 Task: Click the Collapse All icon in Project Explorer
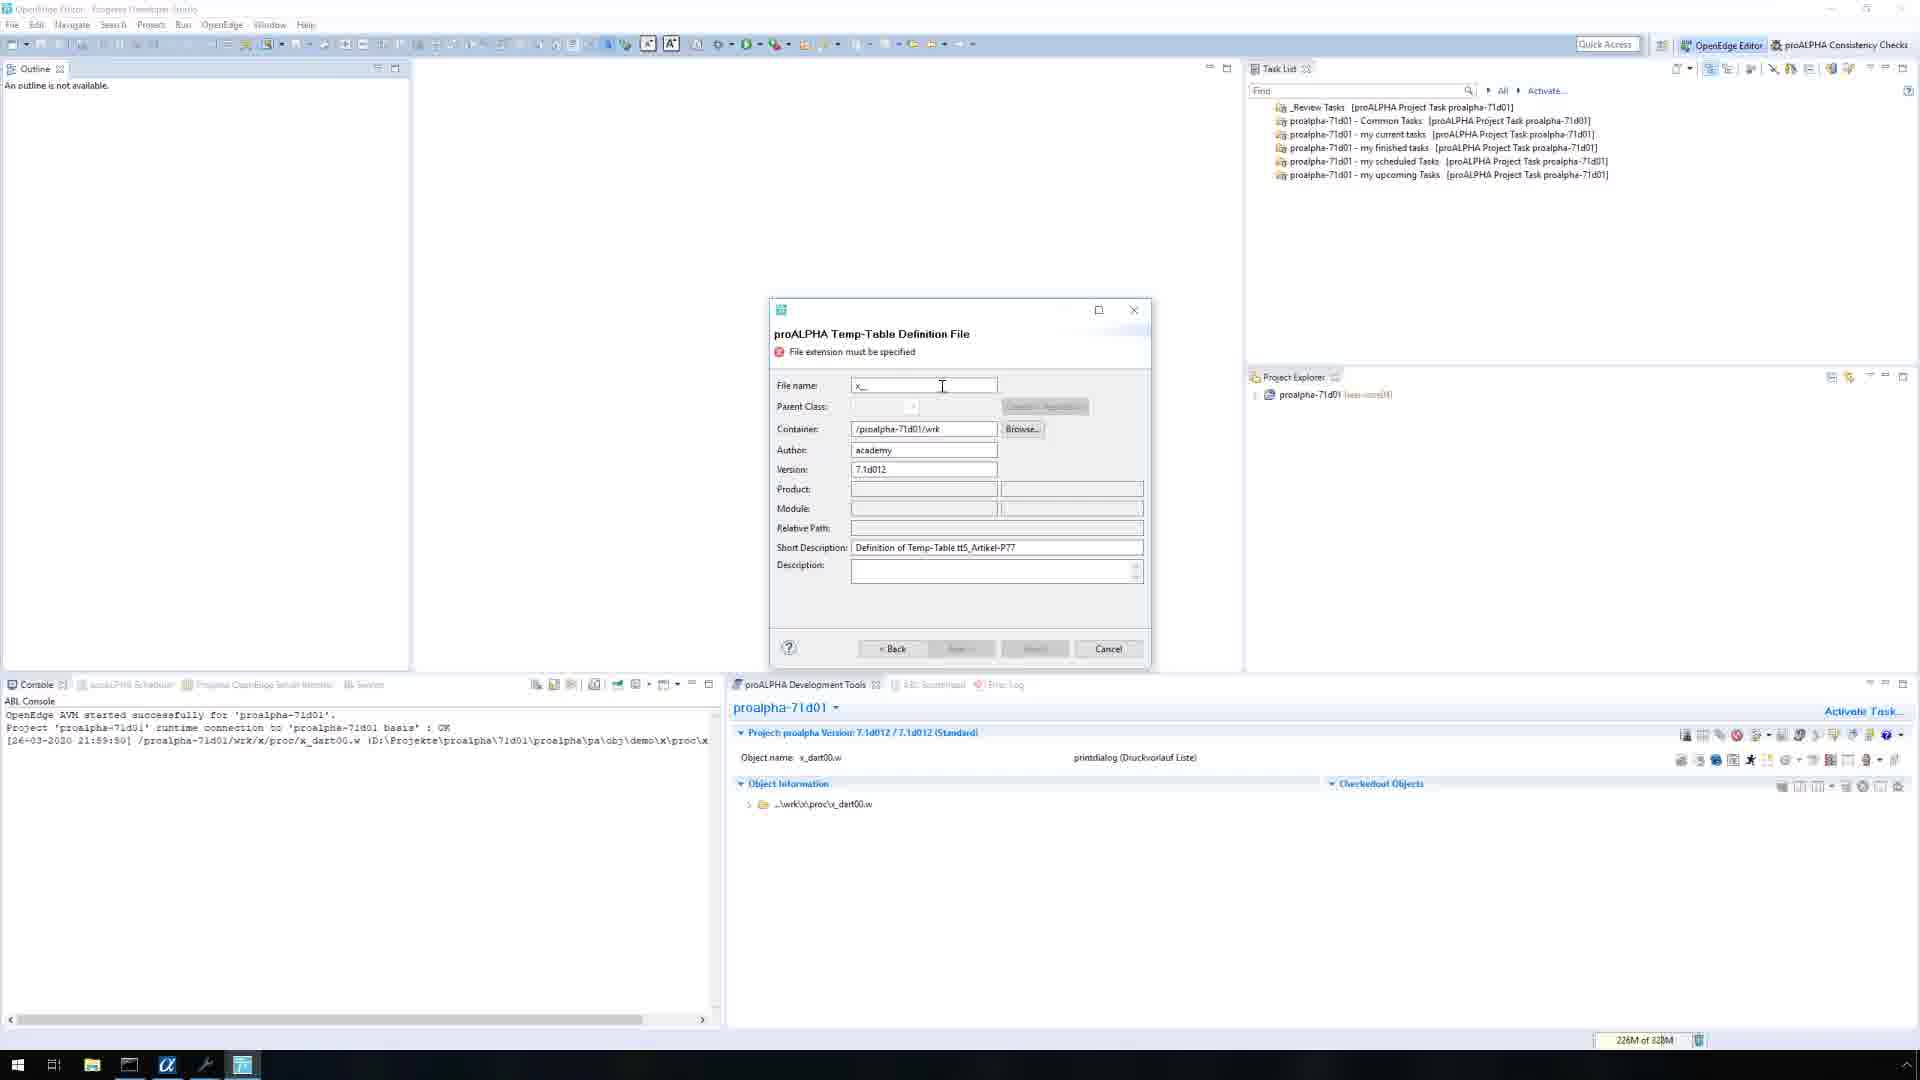pos(1832,377)
